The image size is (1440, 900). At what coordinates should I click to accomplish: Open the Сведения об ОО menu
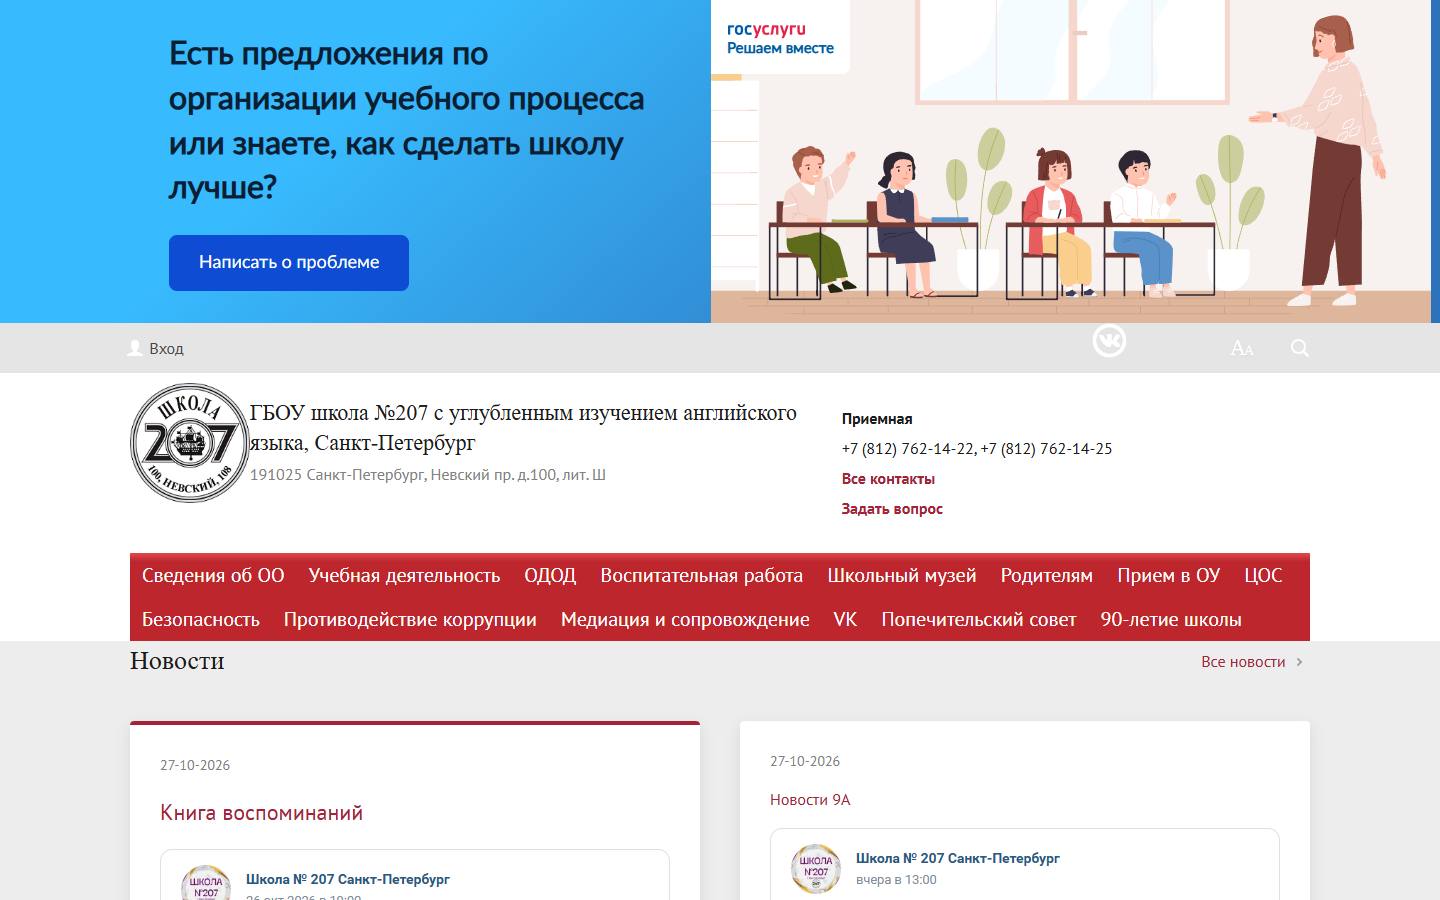(213, 575)
